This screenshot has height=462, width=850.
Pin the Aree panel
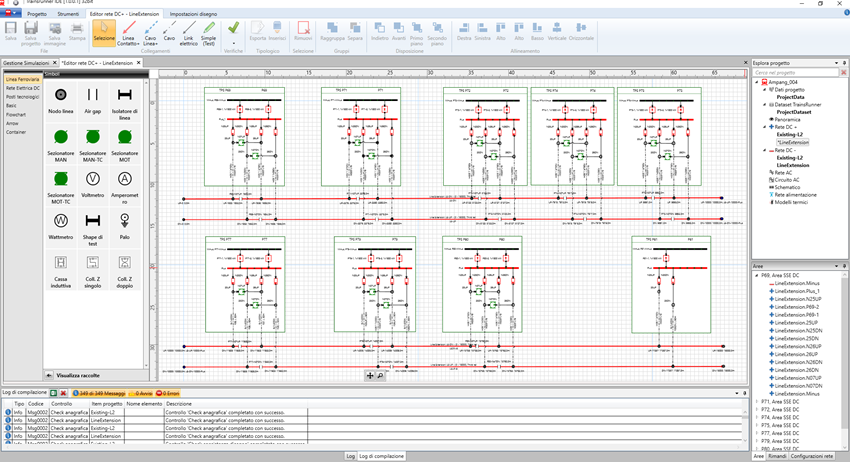pyautogui.click(x=844, y=266)
